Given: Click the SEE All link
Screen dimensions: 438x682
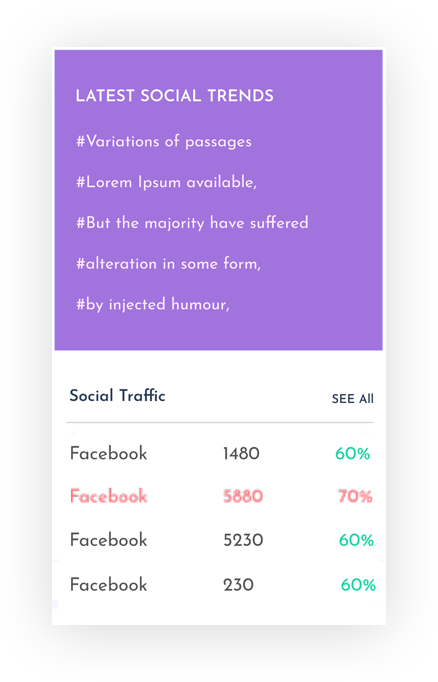Looking at the screenshot, I should 352,399.
